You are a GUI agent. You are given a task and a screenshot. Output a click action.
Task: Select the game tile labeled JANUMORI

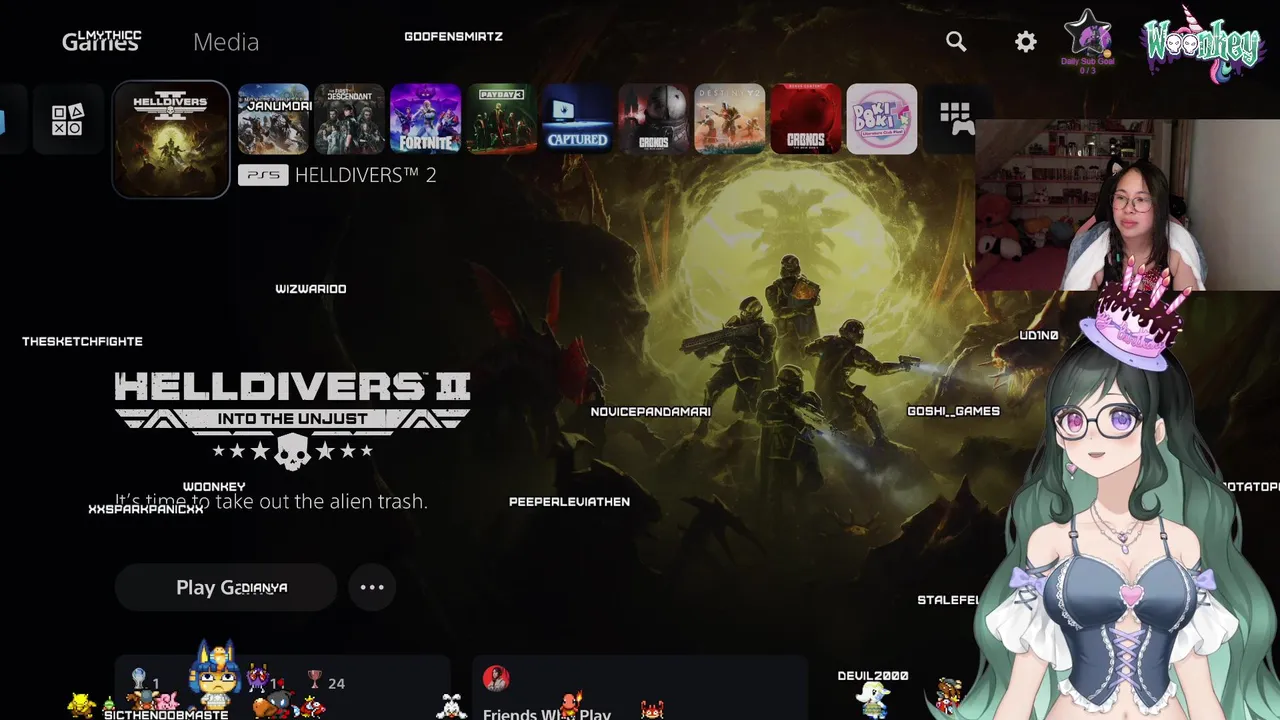[273, 119]
